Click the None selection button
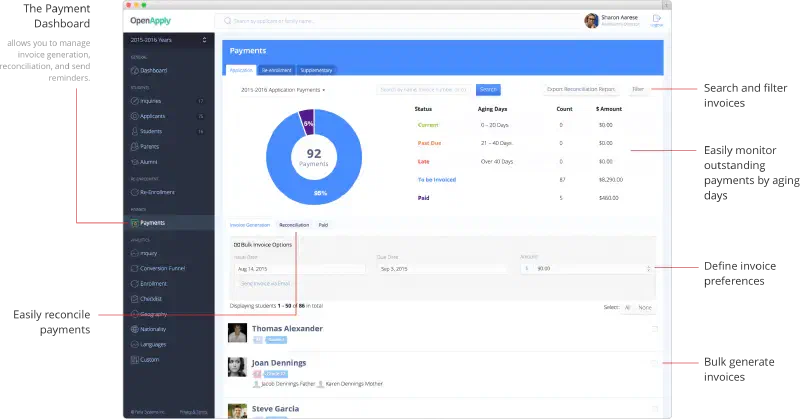 645,308
